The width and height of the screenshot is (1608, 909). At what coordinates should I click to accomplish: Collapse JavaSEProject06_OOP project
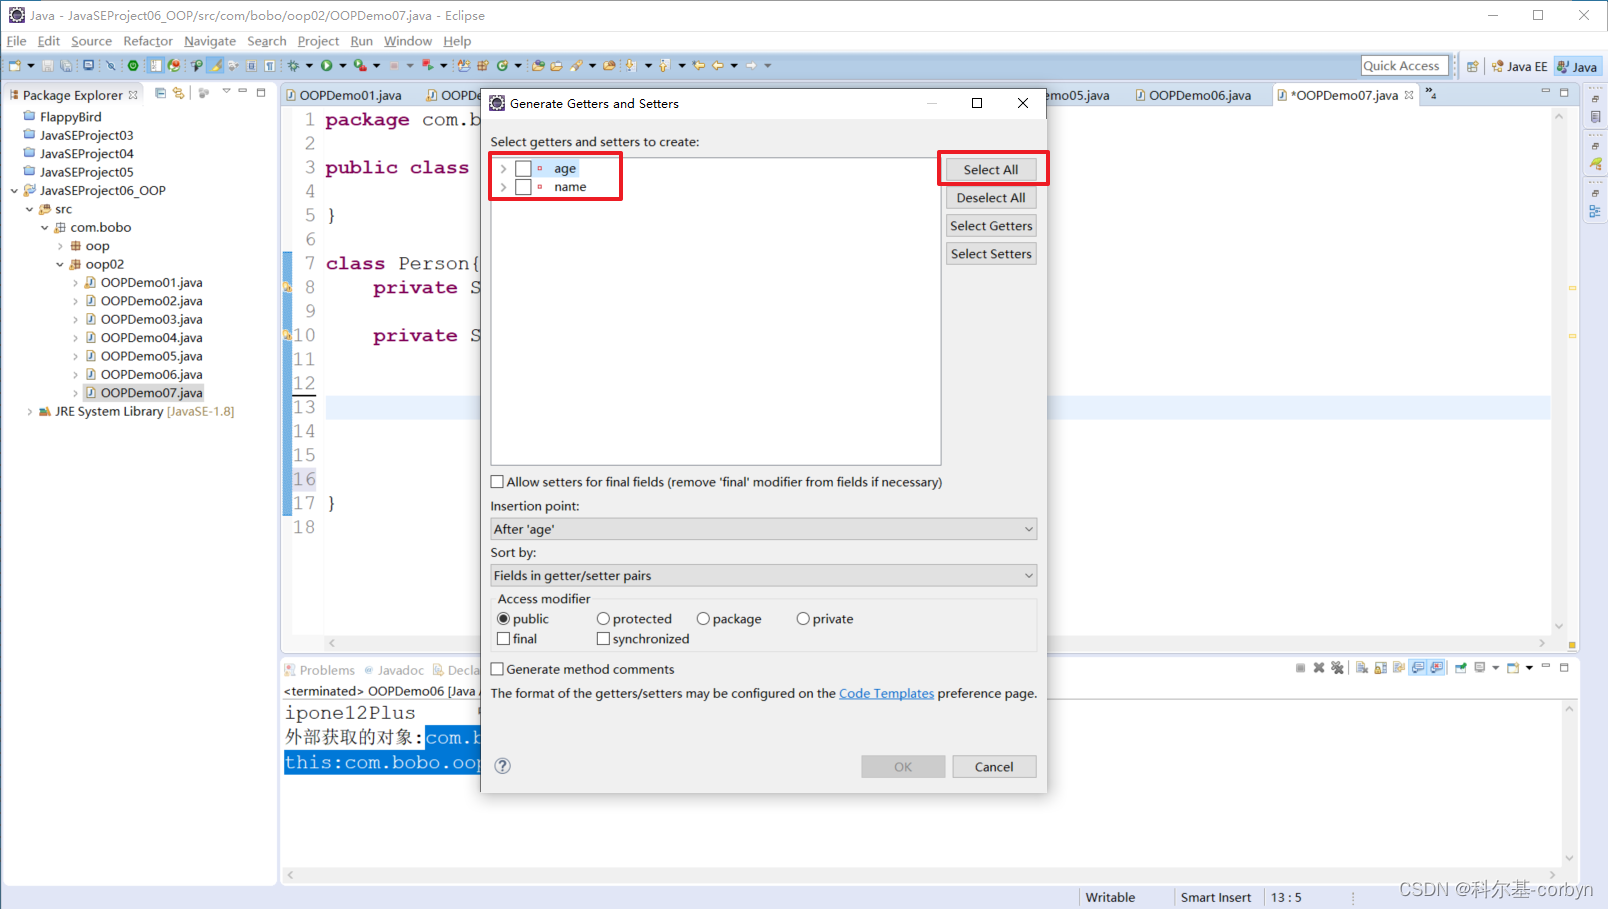click(x=14, y=190)
